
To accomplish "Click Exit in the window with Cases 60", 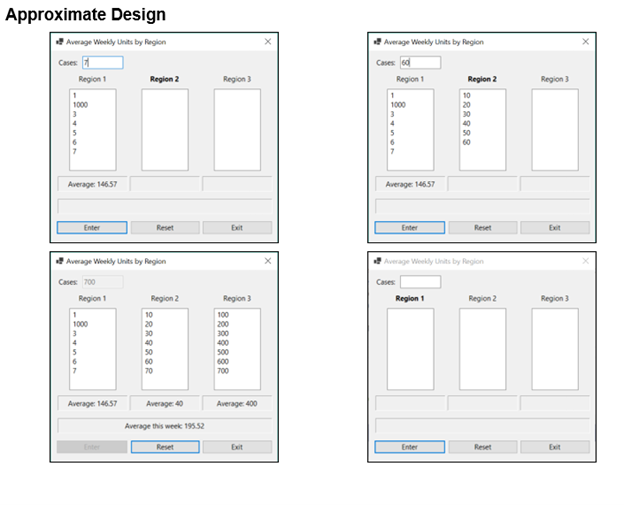I will coord(555,228).
